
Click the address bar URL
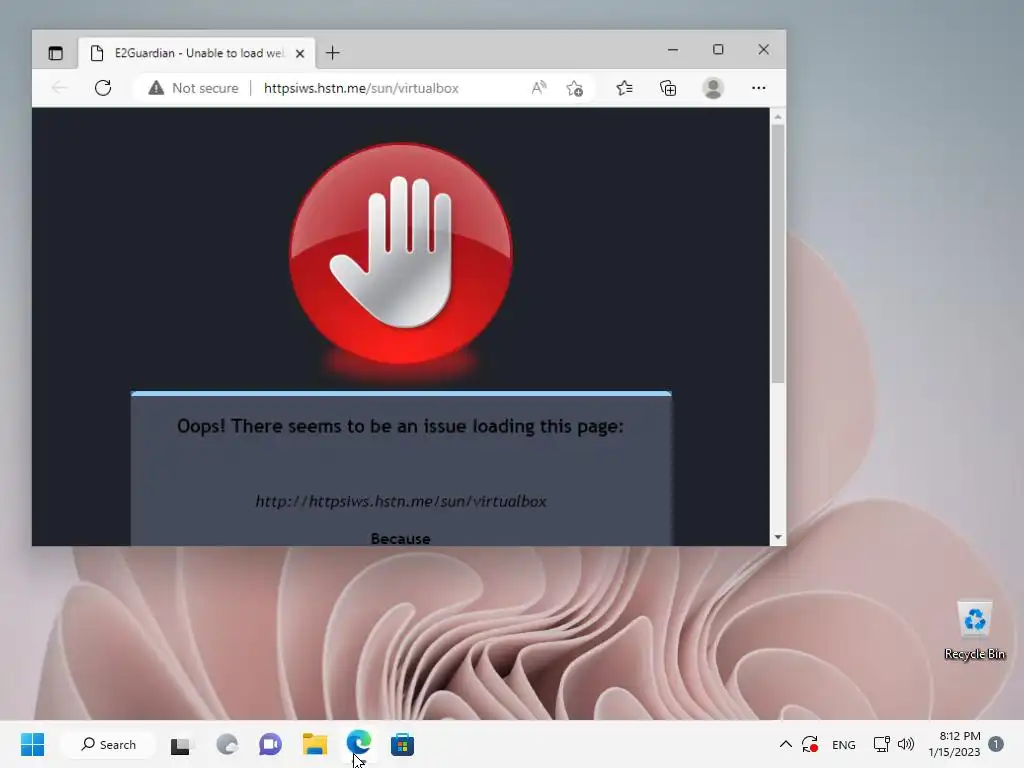click(x=361, y=88)
